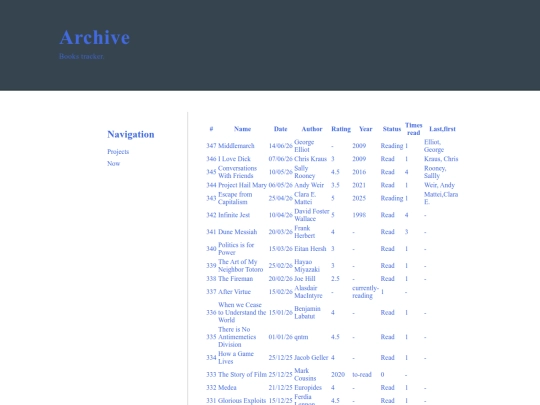Click author Sally Rooney cell
Image resolution: width=540 pixels, height=405 pixels.
pos(304,172)
